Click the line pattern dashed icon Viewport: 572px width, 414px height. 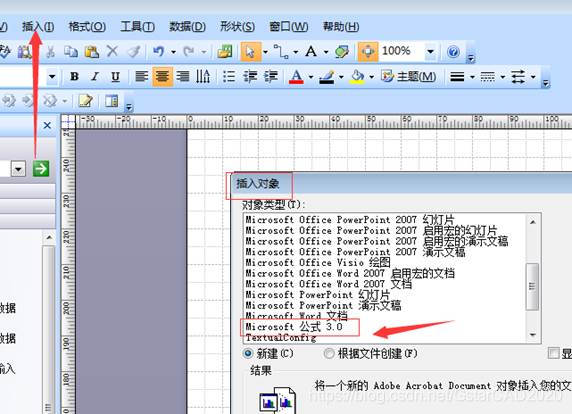click(487, 77)
